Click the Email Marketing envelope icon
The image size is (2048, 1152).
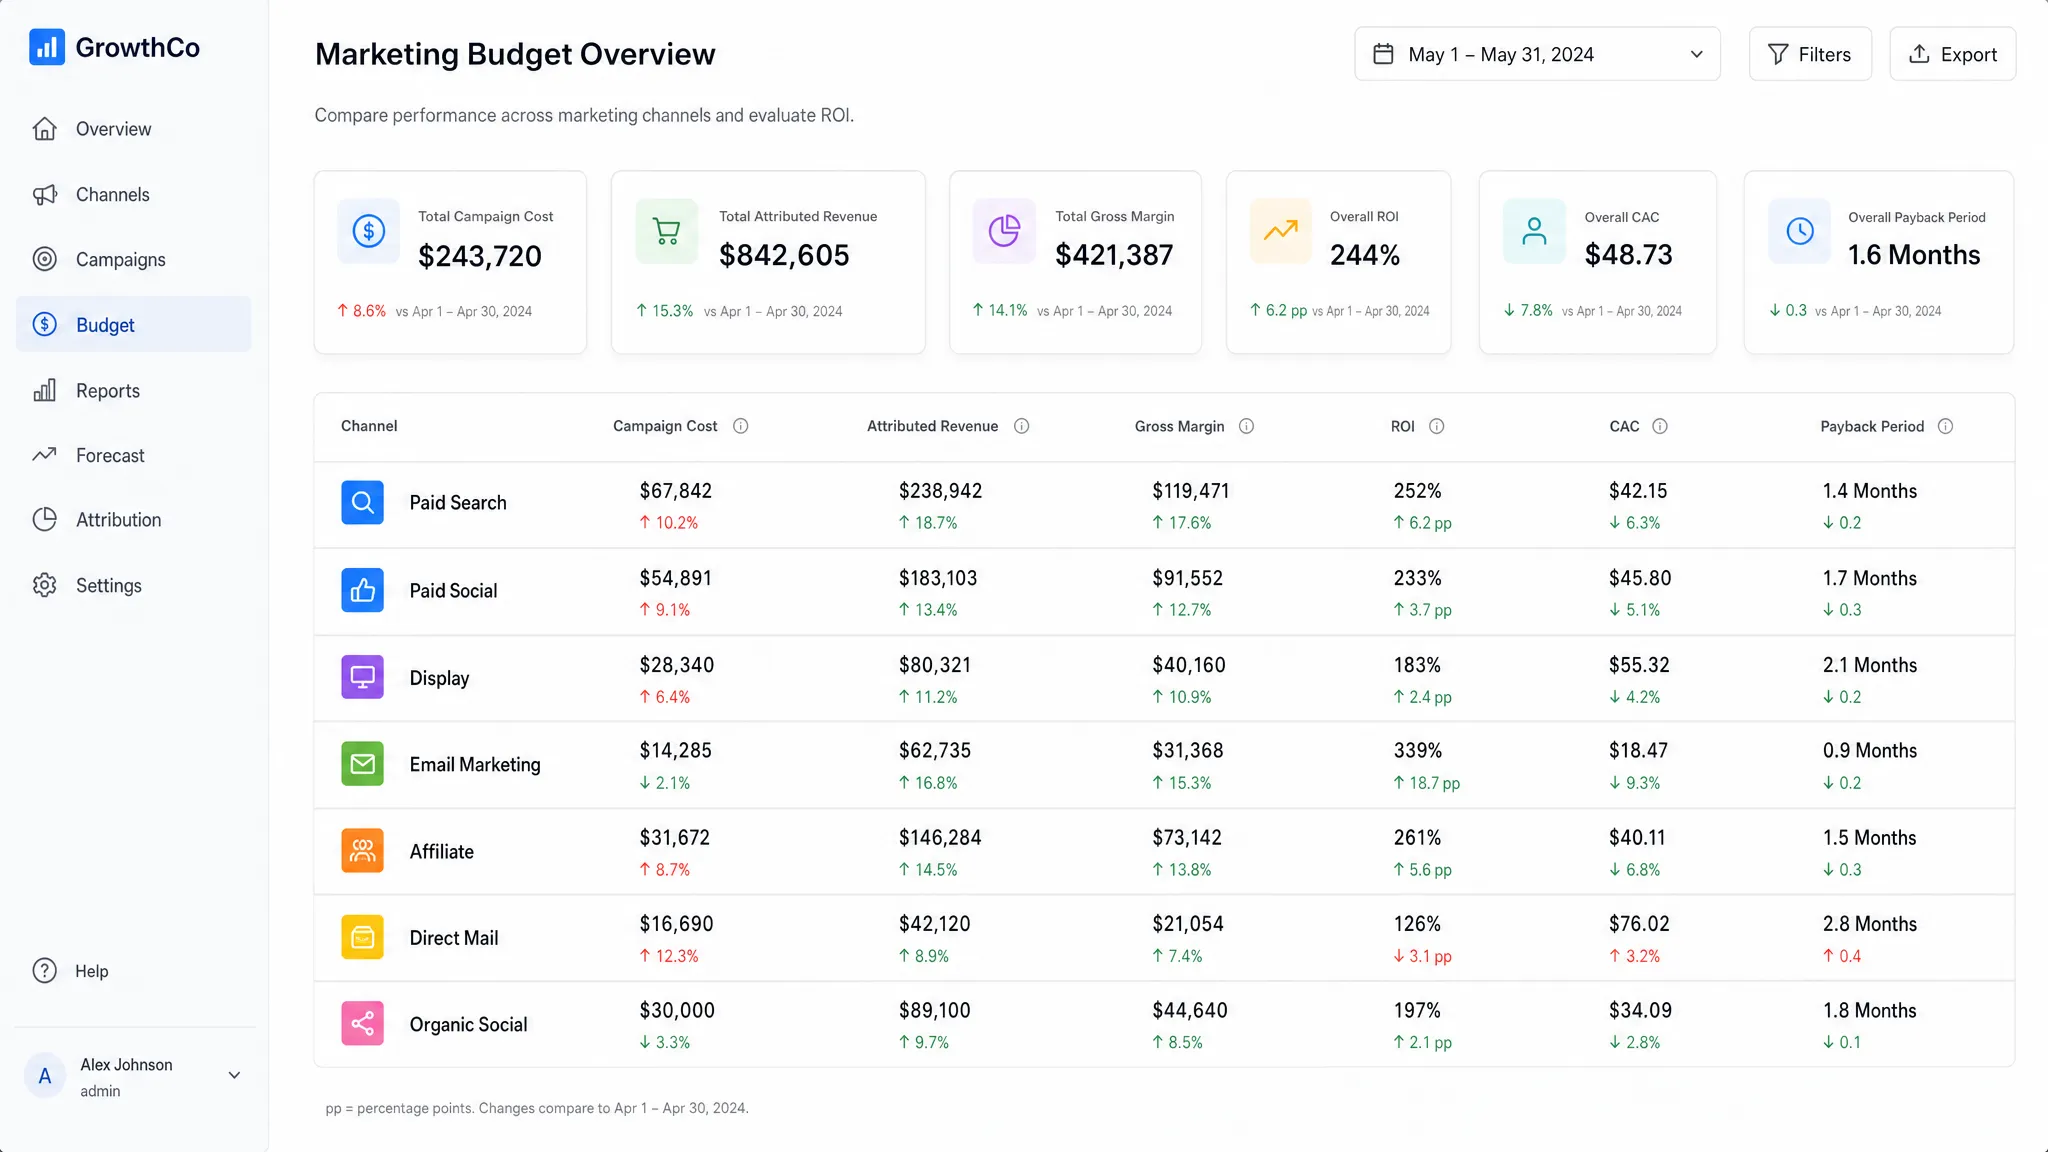[x=362, y=764]
